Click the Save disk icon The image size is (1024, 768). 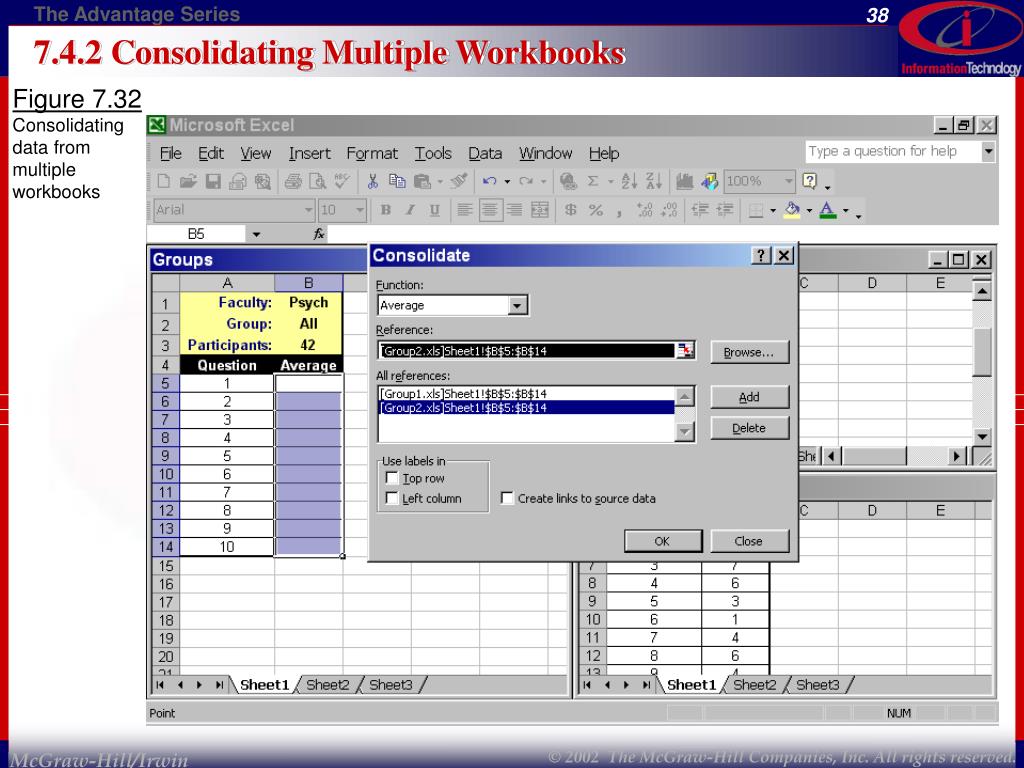(x=213, y=182)
